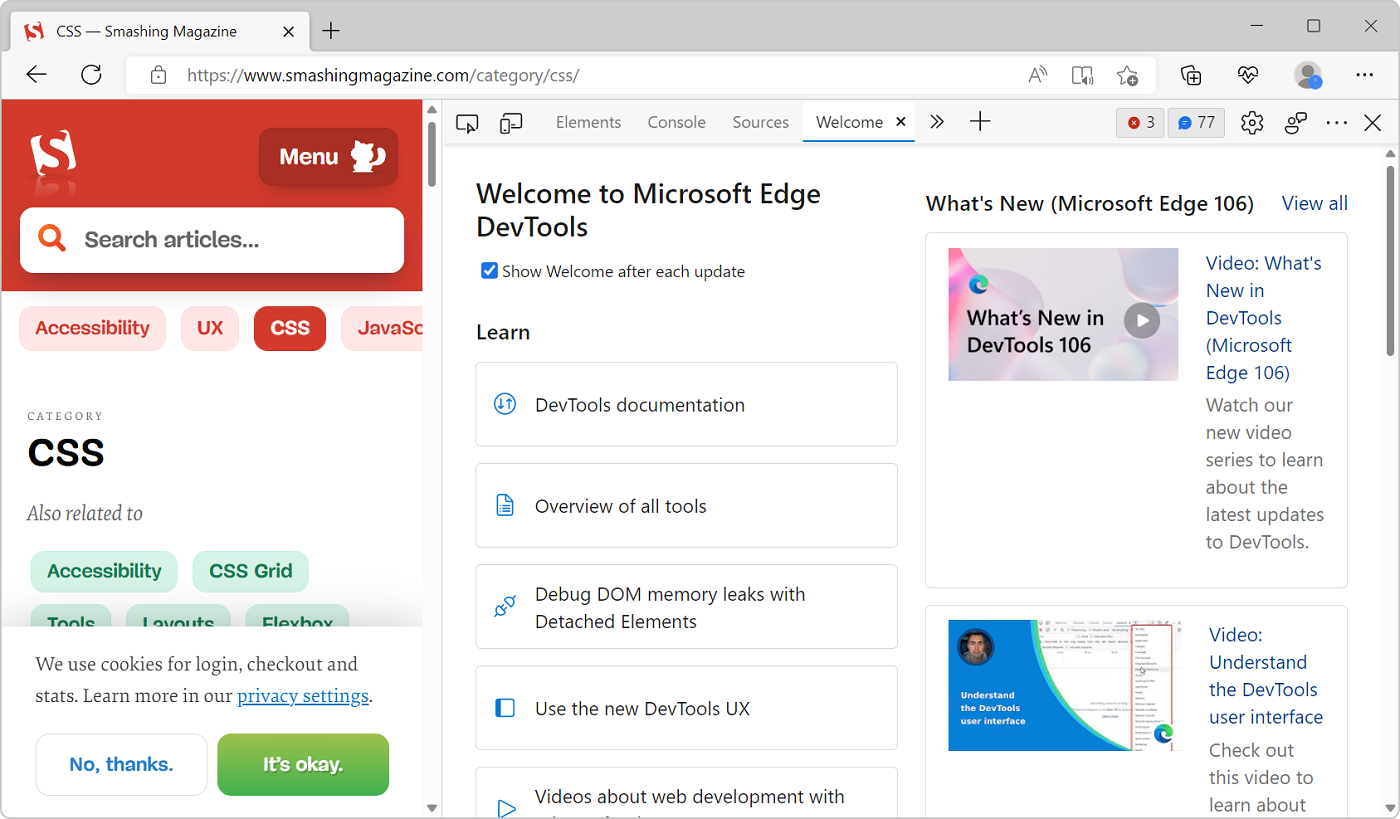Accept cookies with It's okay button
This screenshot has width=1400, height=819.
click(x=303, y=764)
